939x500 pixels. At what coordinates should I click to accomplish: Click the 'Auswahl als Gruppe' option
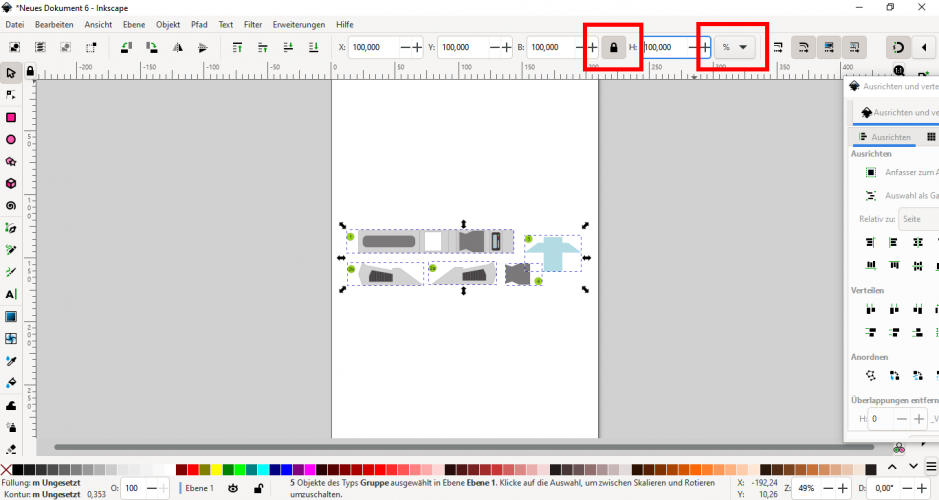[x=904, y=196]
